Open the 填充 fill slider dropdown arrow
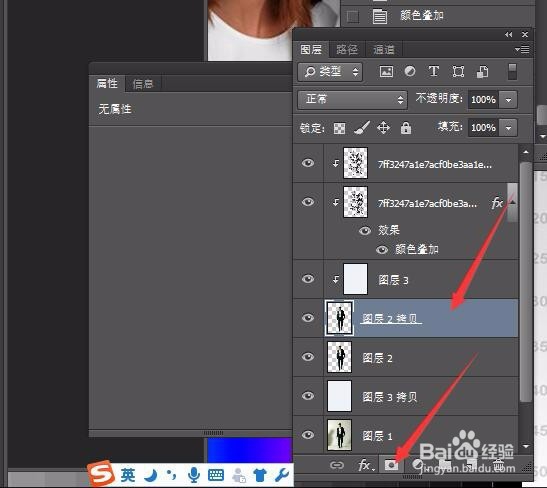Image resolution: width=547 pixels, height=488 pixels. coord(509,128)
